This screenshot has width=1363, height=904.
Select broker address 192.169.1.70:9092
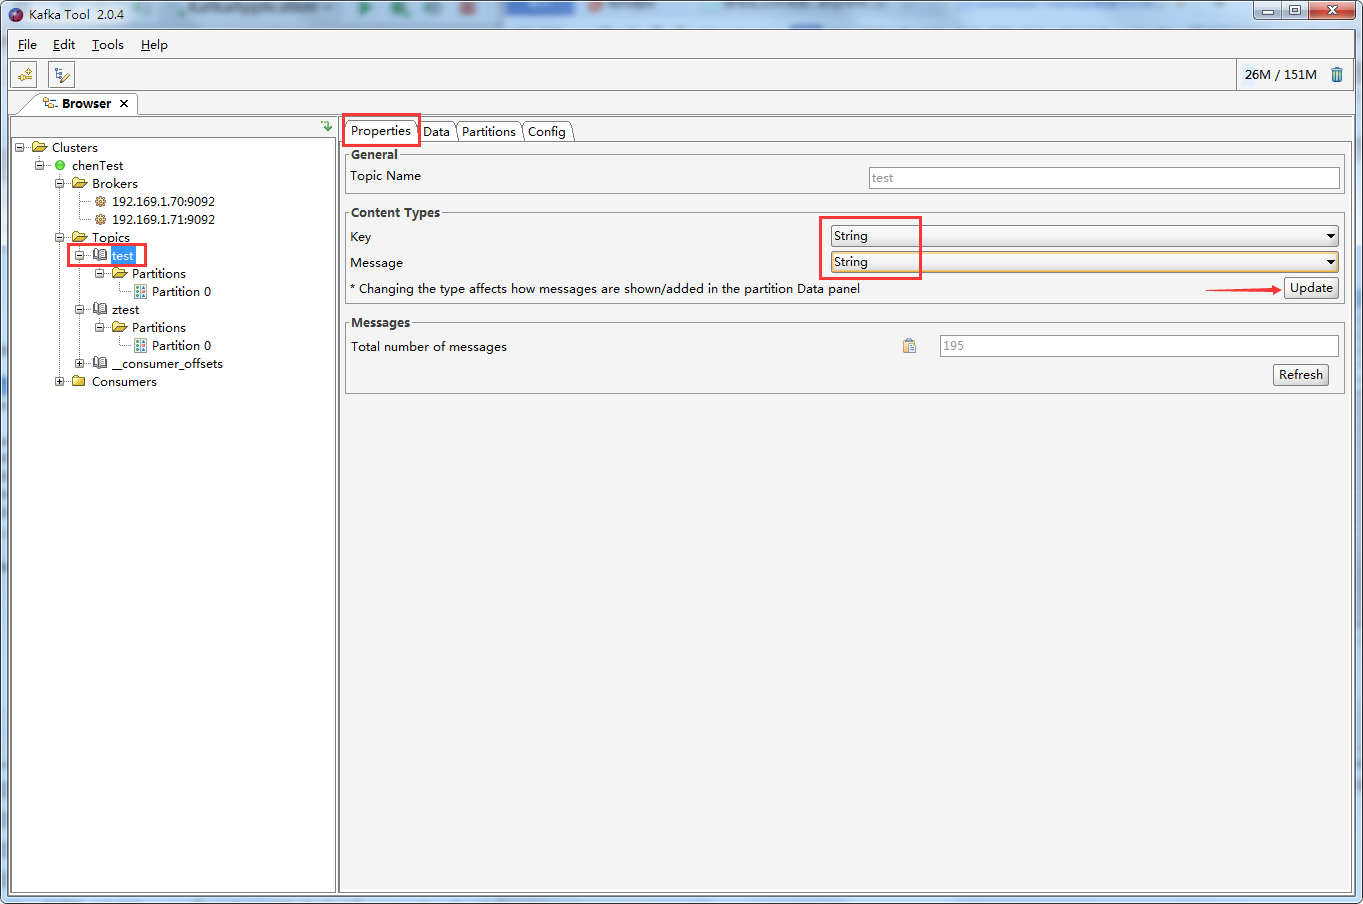[163, 202]
